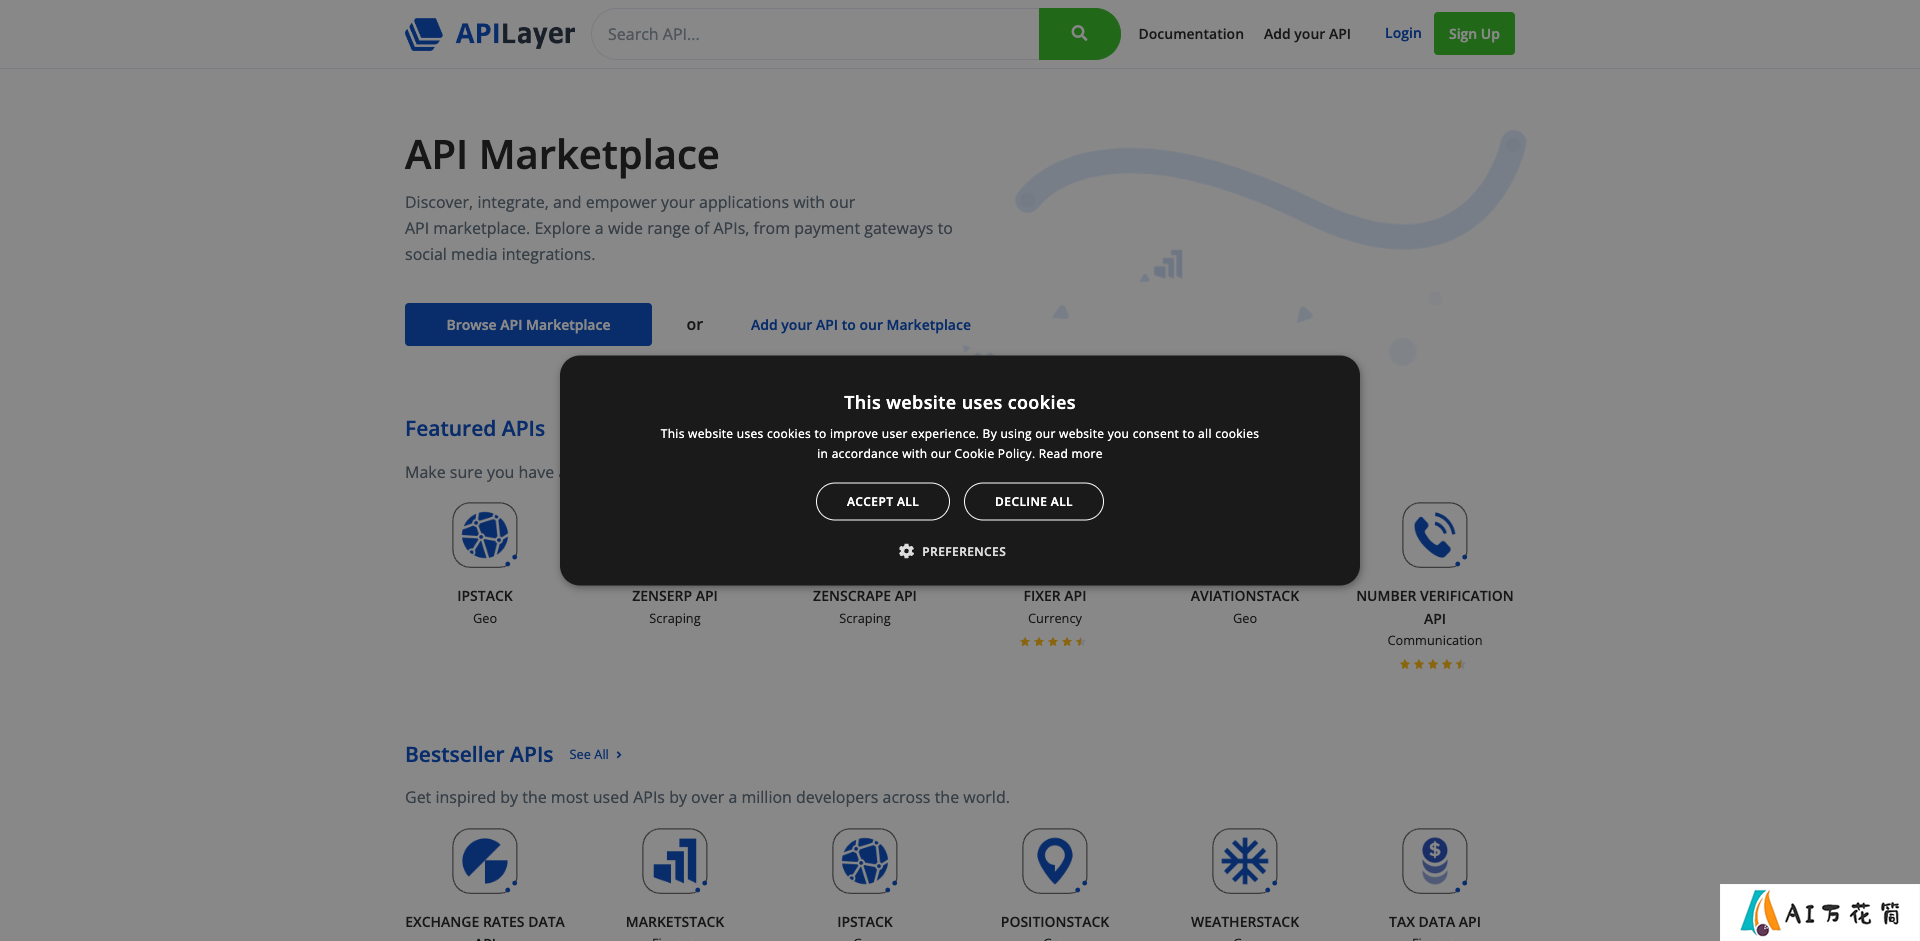Click the MARKETSTACK label
This screenshot has height=941, width=1920.
click(x=675, y=922)
